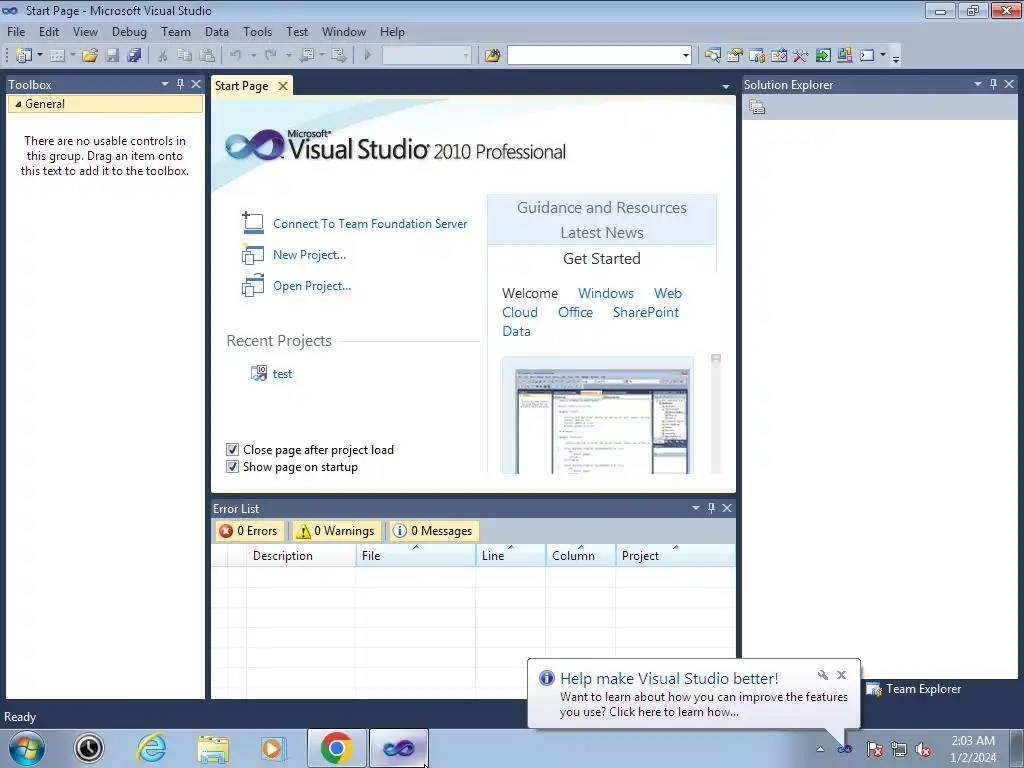1024x768 pixels.
Task: Click the Paste clipboard icon
Action: [x=207, y=56]
